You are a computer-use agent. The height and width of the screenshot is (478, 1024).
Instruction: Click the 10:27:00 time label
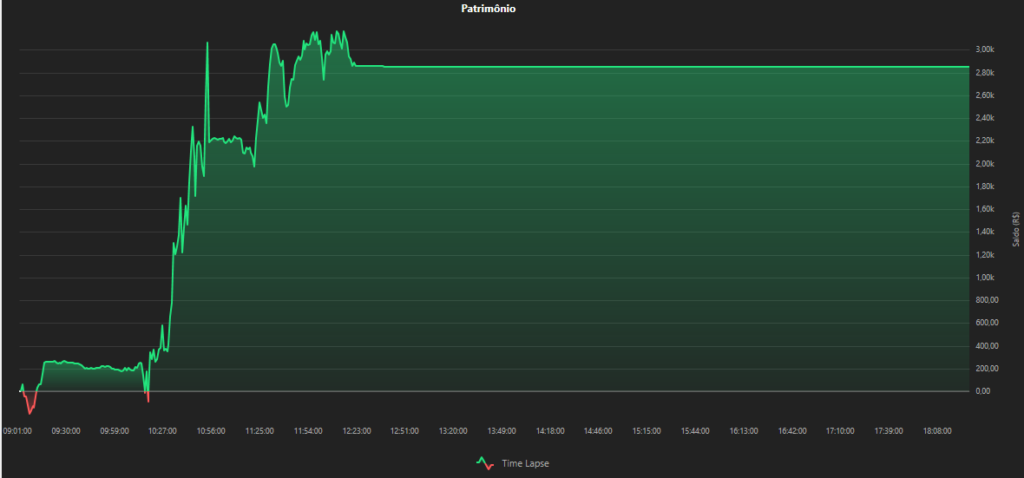[163, 431]
